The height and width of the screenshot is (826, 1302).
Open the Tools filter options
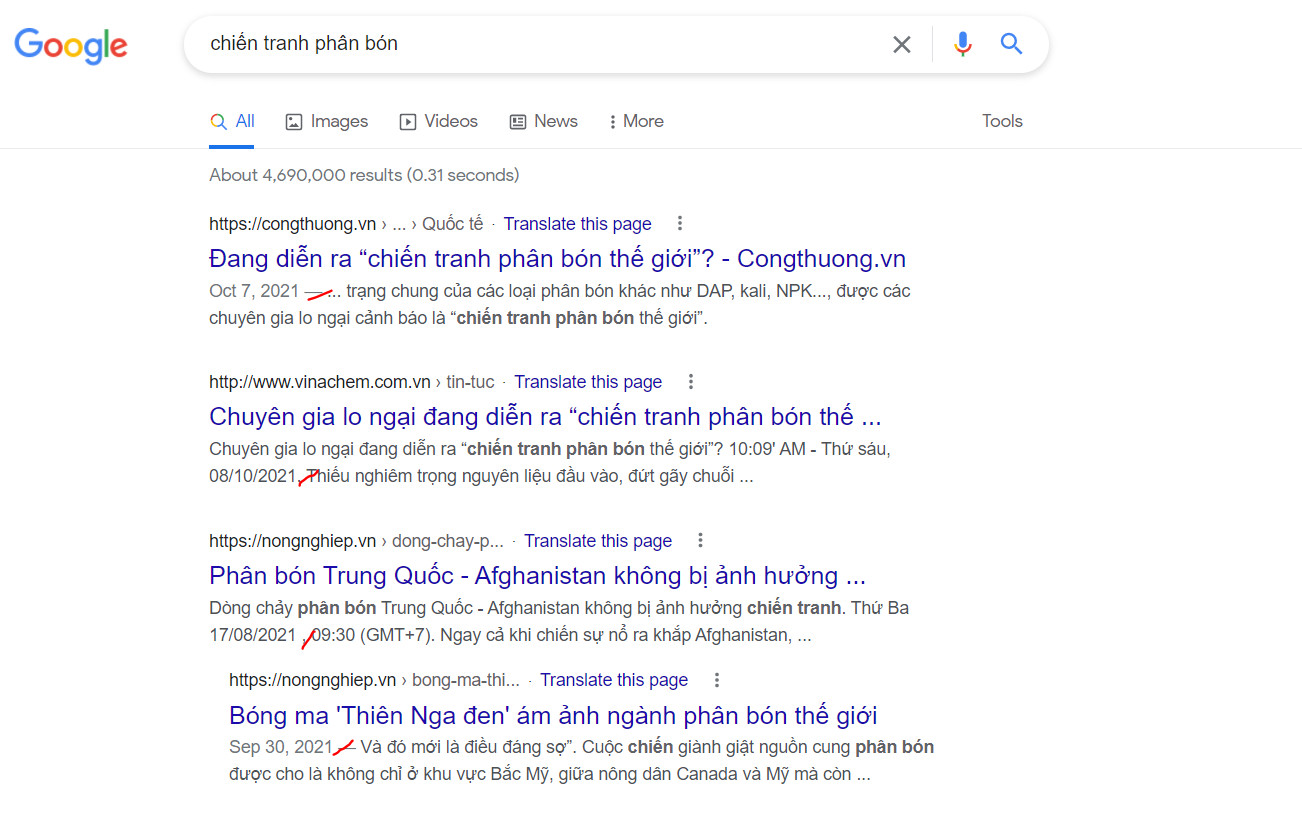pyautogui.click(x=1002, y=121)
